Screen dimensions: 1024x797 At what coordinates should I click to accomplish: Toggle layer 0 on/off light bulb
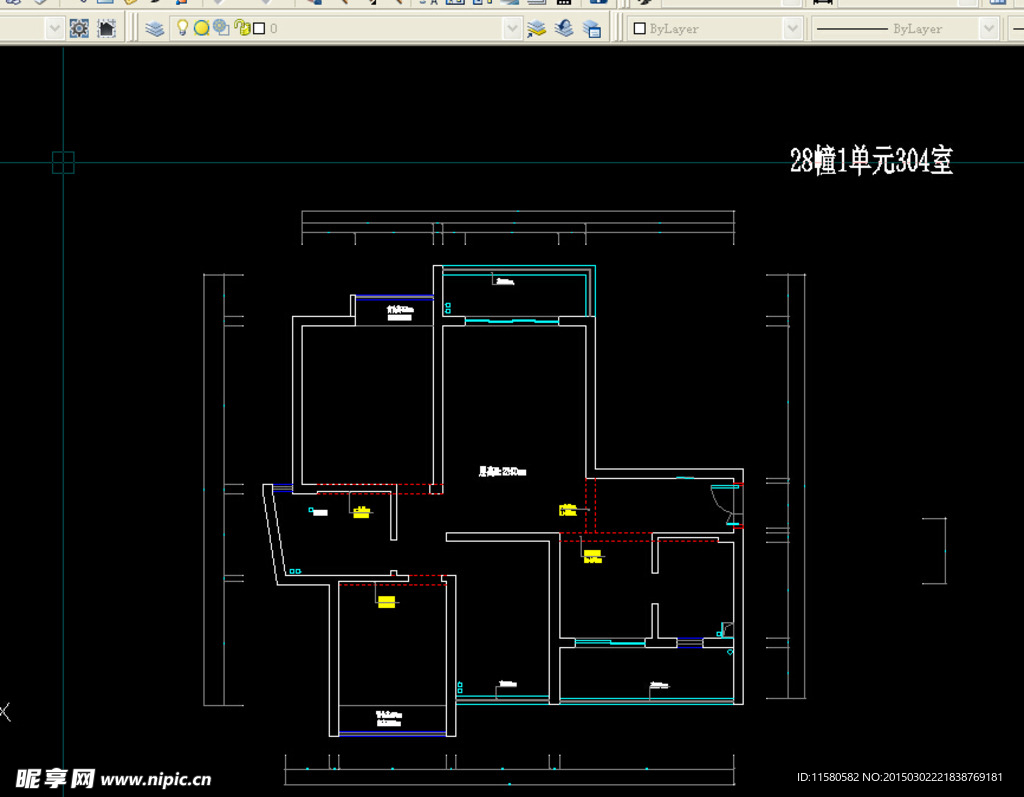(x=183, y=29)
